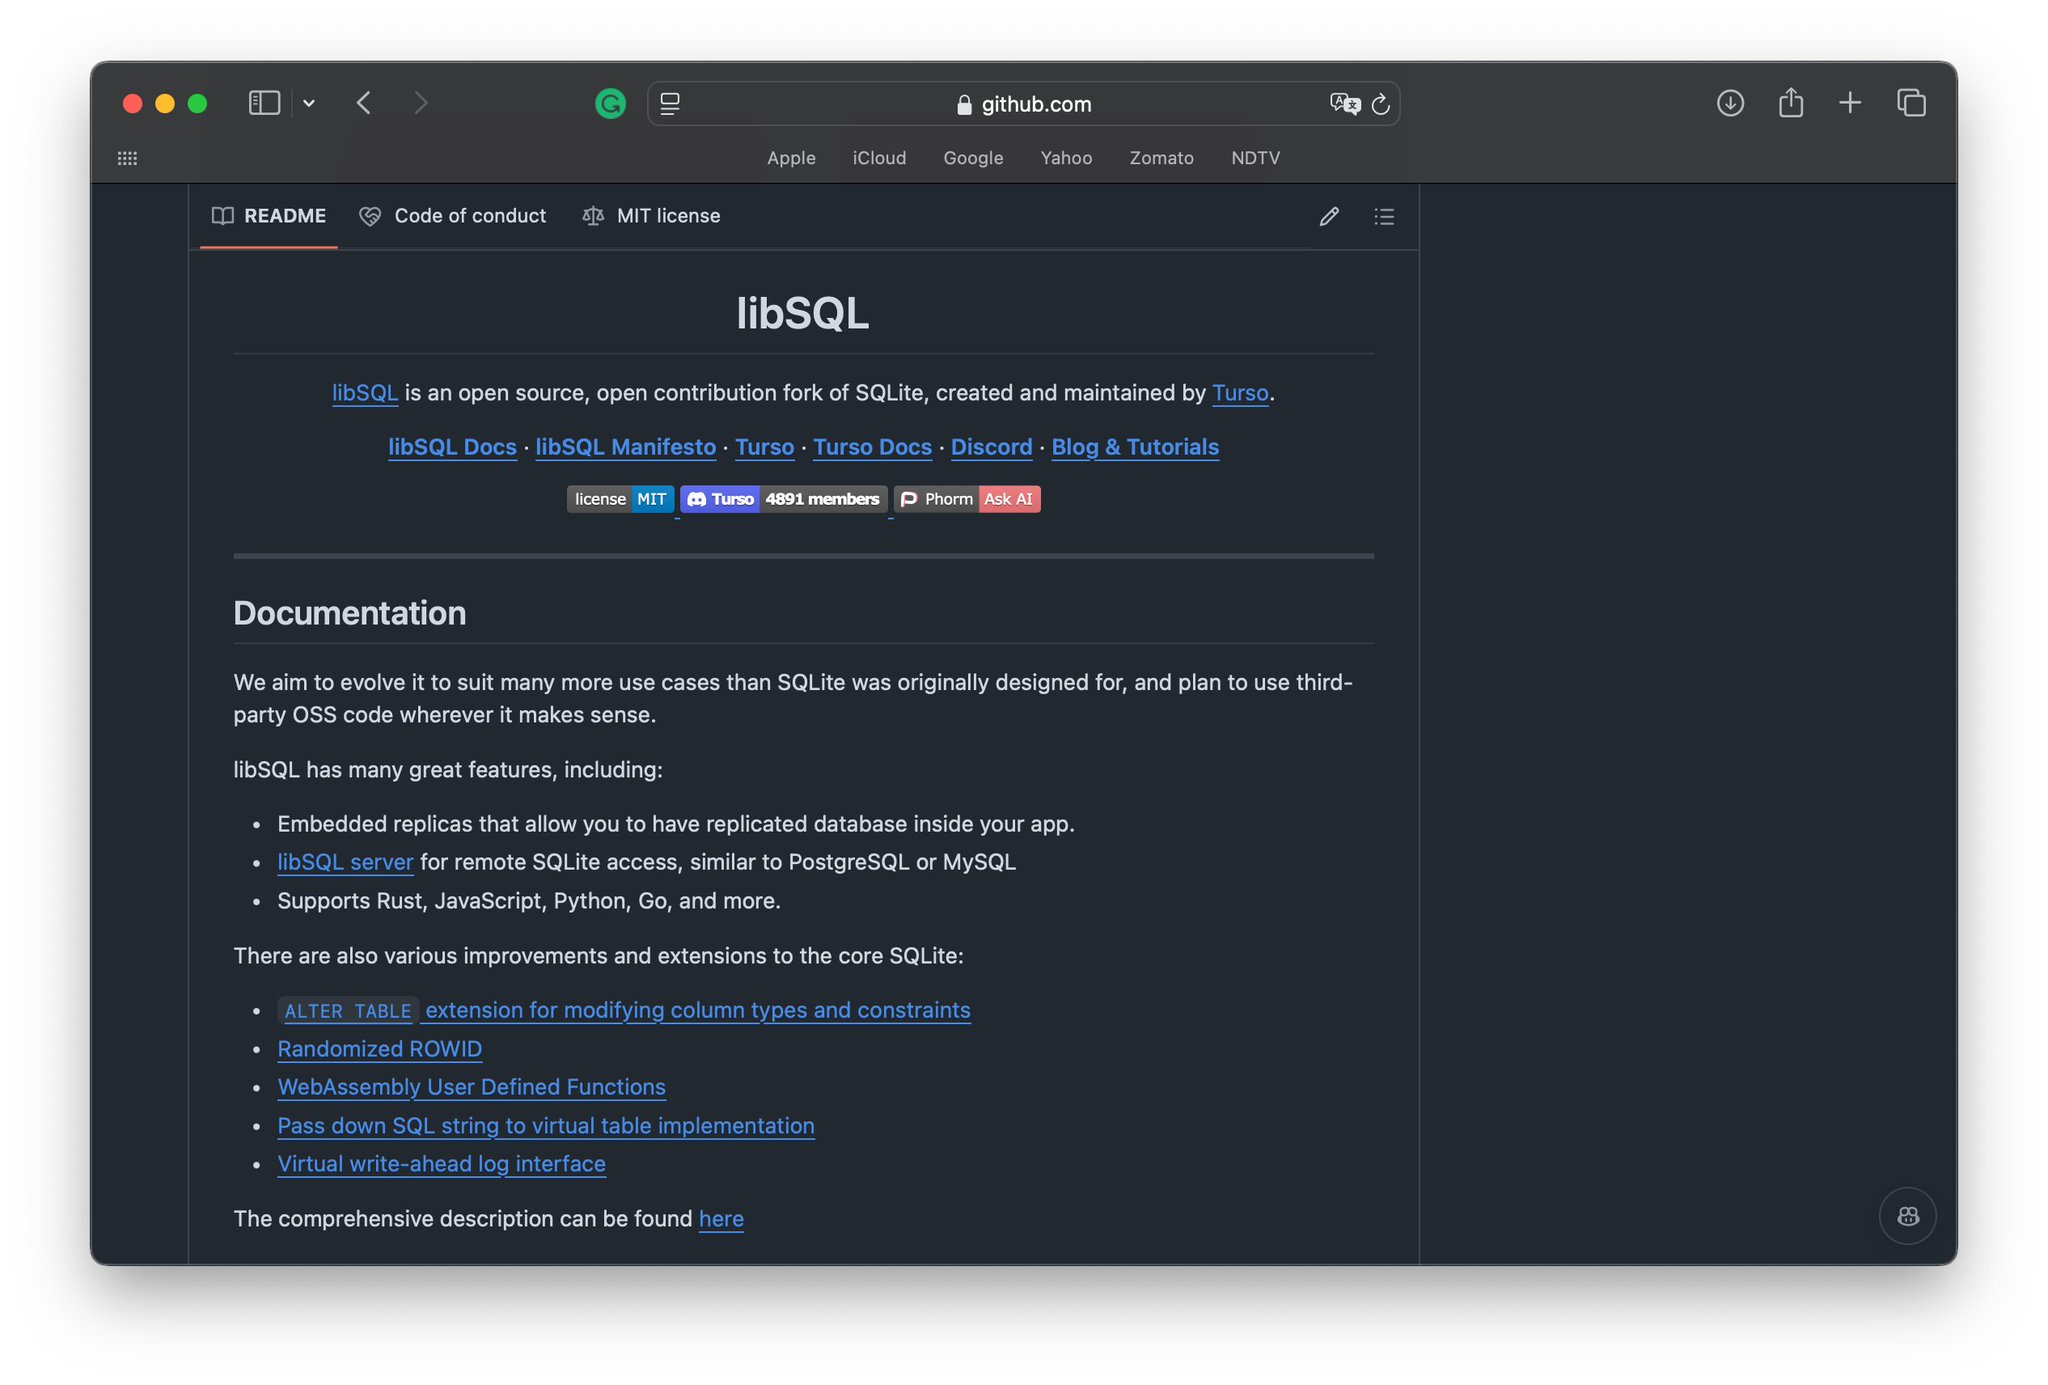Open the Apple bookmark
Image resolution: width=2048 pixels, height=1385 pixels.
[791, 158]
